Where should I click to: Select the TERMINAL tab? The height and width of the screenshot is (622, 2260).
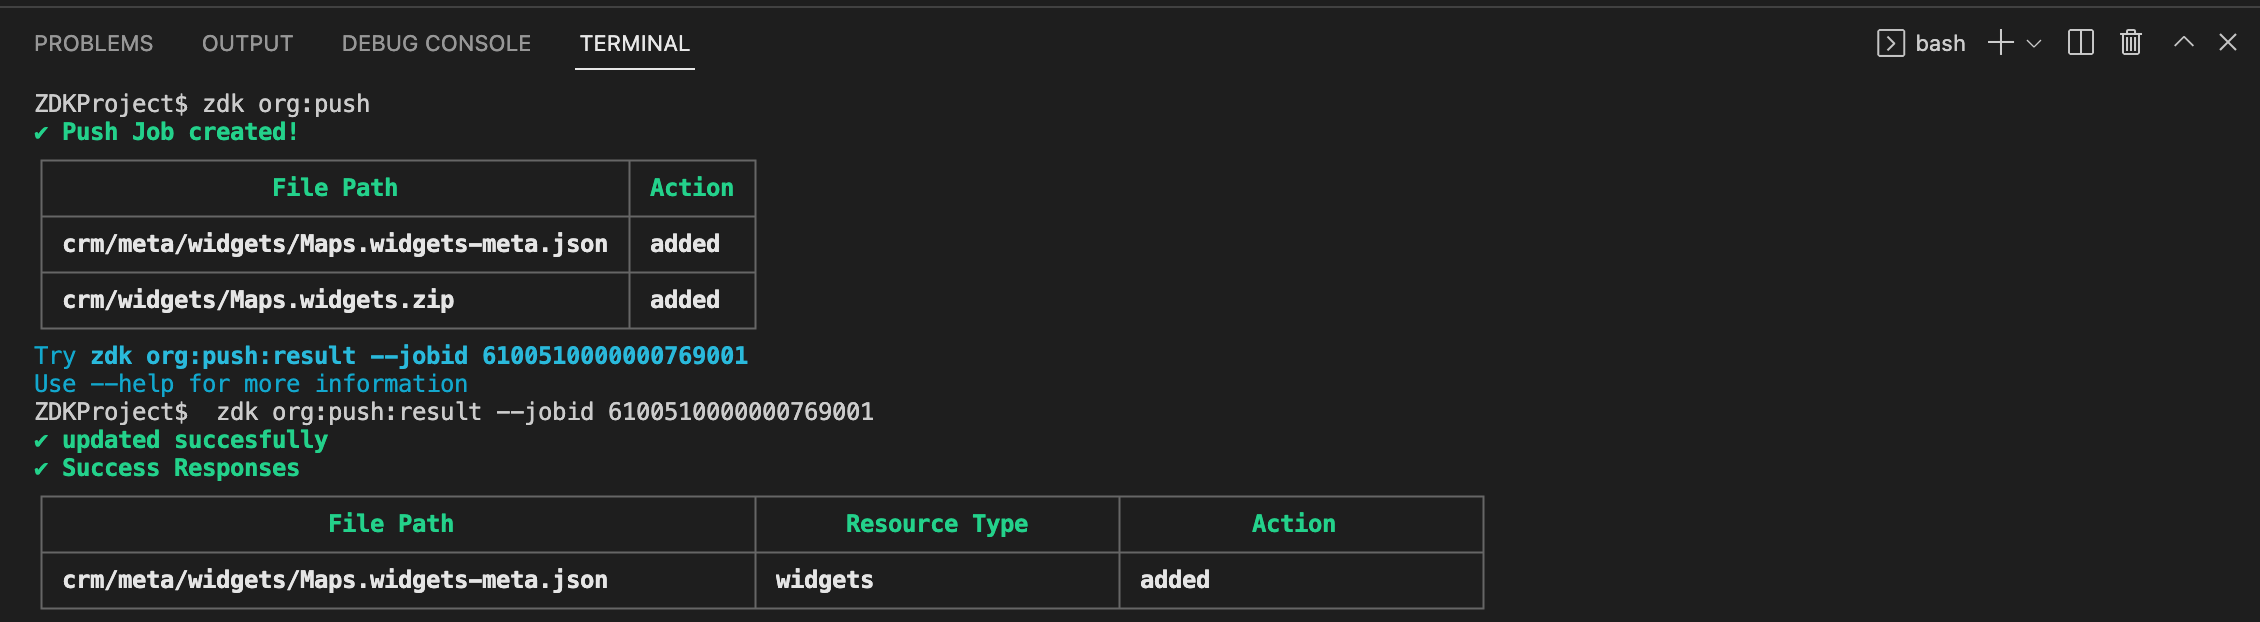coord(634,44)
